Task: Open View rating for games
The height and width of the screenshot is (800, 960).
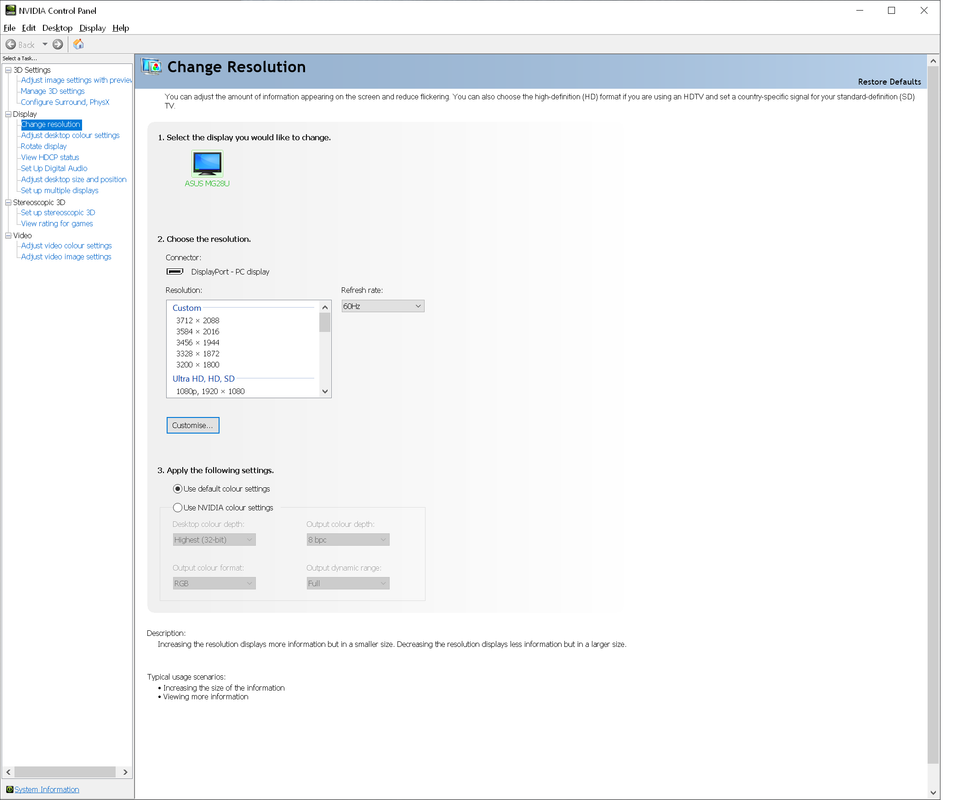Action: click(57, 223)
